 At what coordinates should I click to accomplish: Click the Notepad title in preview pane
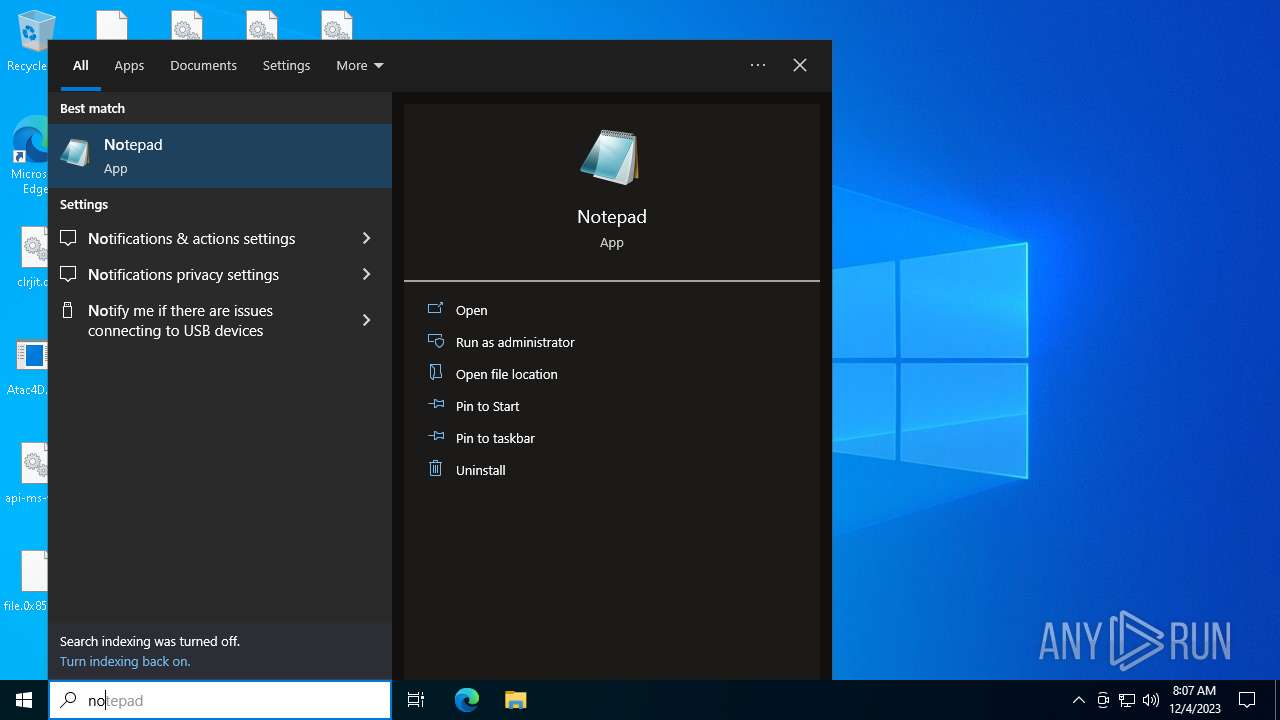611,217
